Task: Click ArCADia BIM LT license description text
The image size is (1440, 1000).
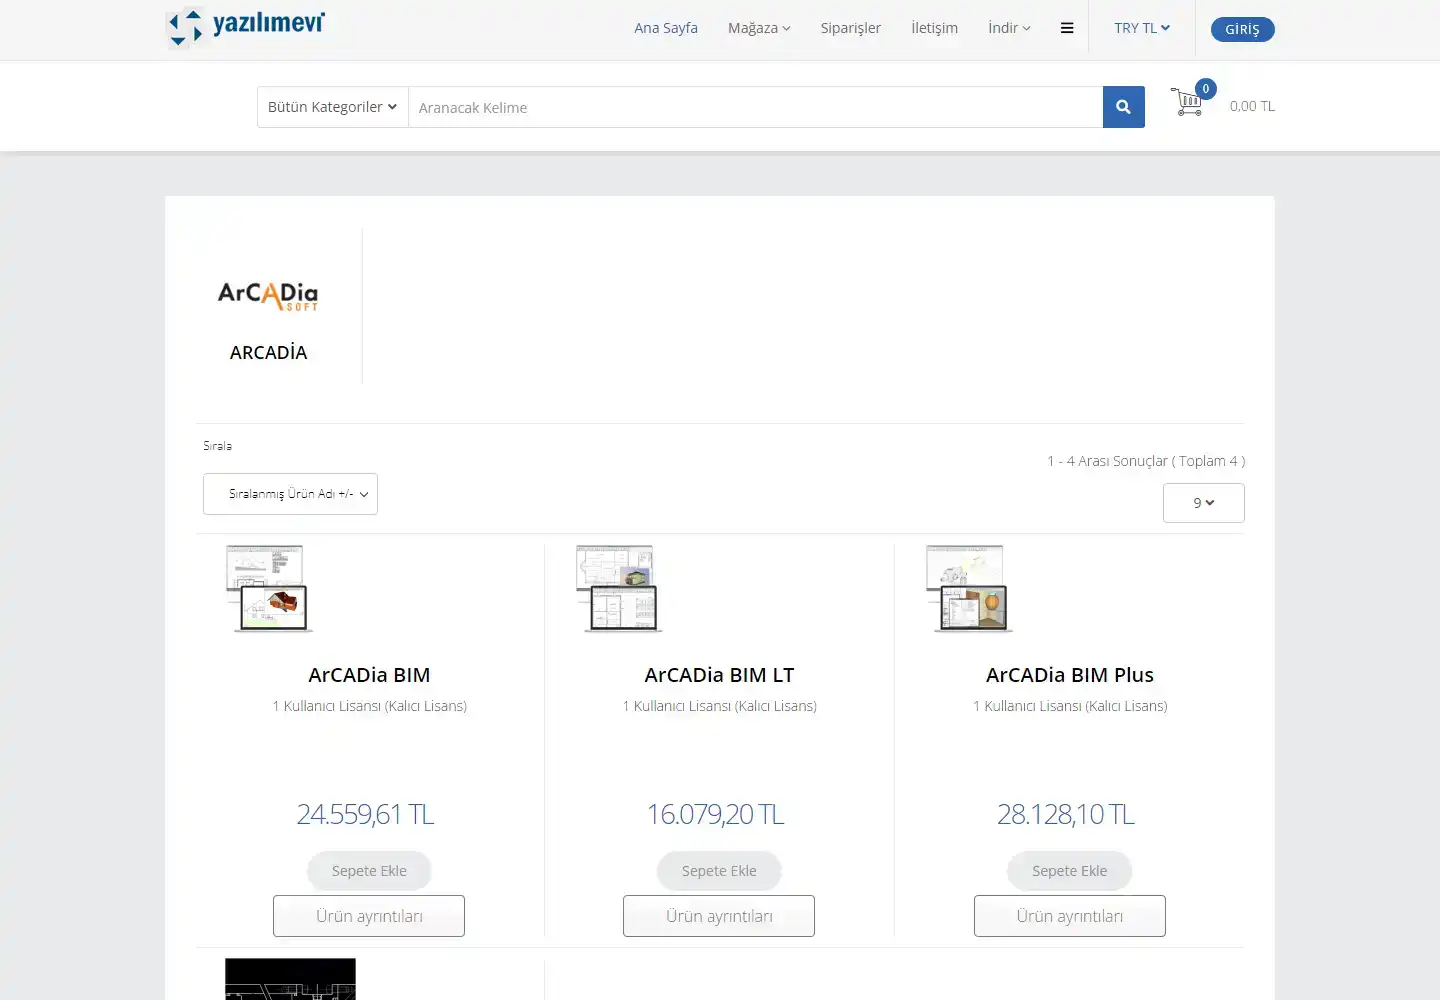Action: 719,706
